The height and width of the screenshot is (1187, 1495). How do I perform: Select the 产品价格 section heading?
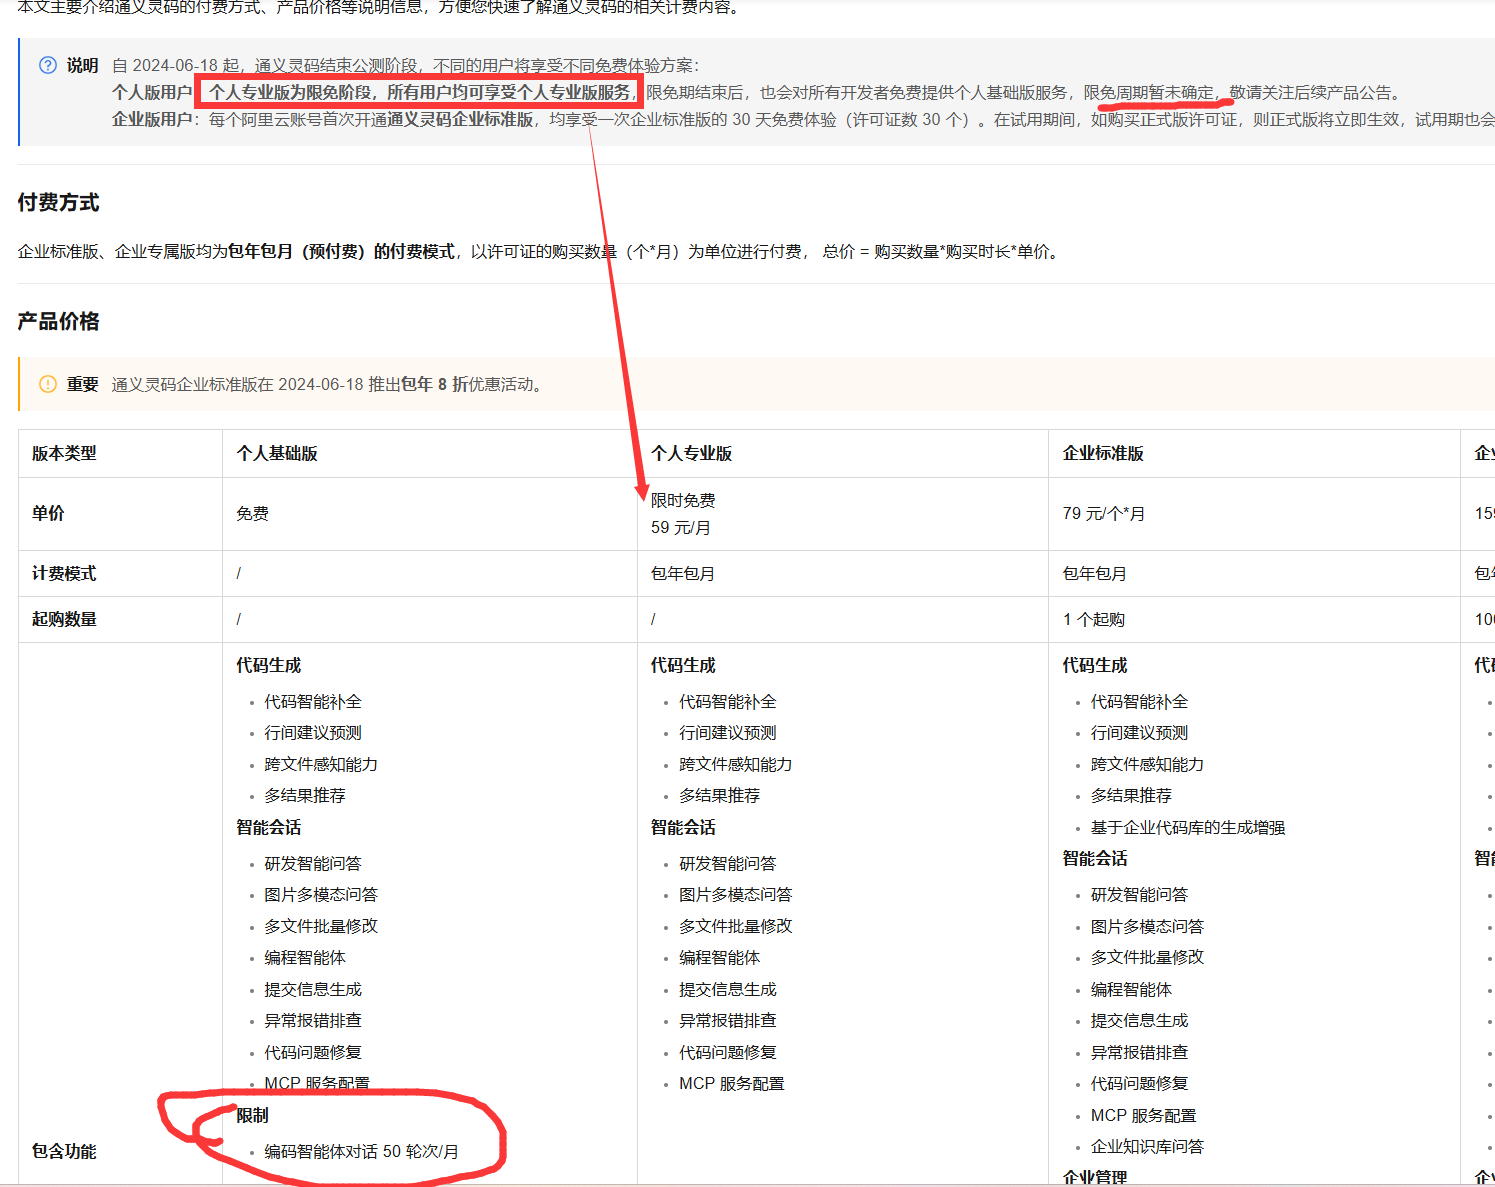click(x=58, y=321)
